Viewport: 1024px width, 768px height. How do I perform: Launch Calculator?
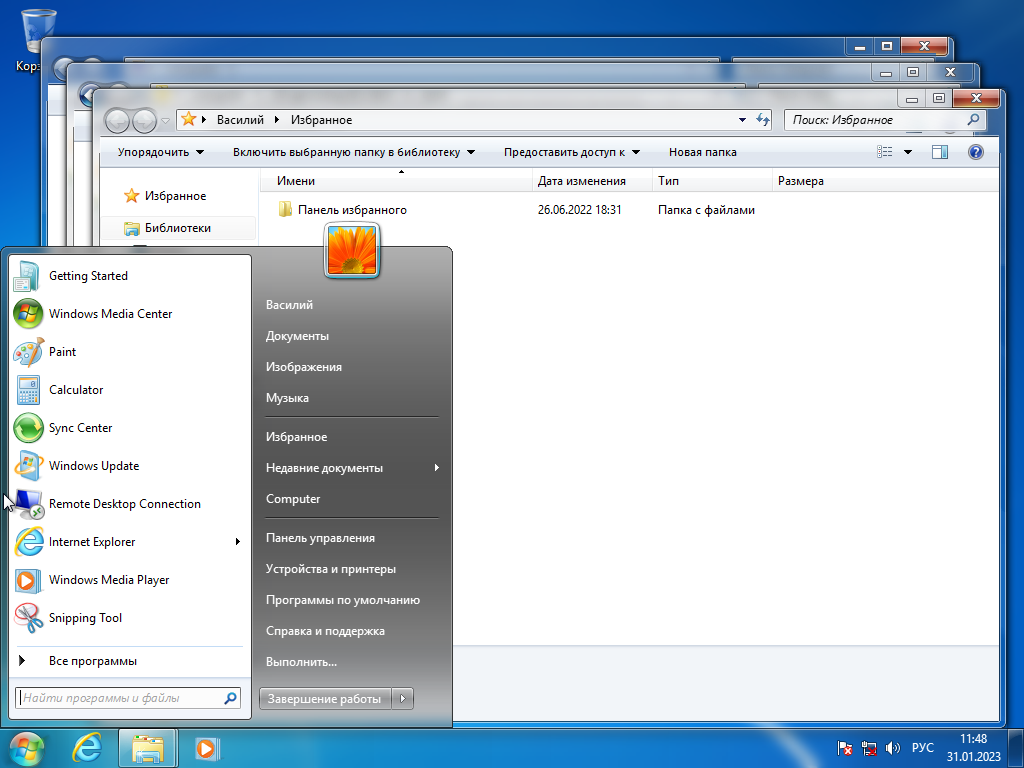pyautogui.click(x=129, y=390)
